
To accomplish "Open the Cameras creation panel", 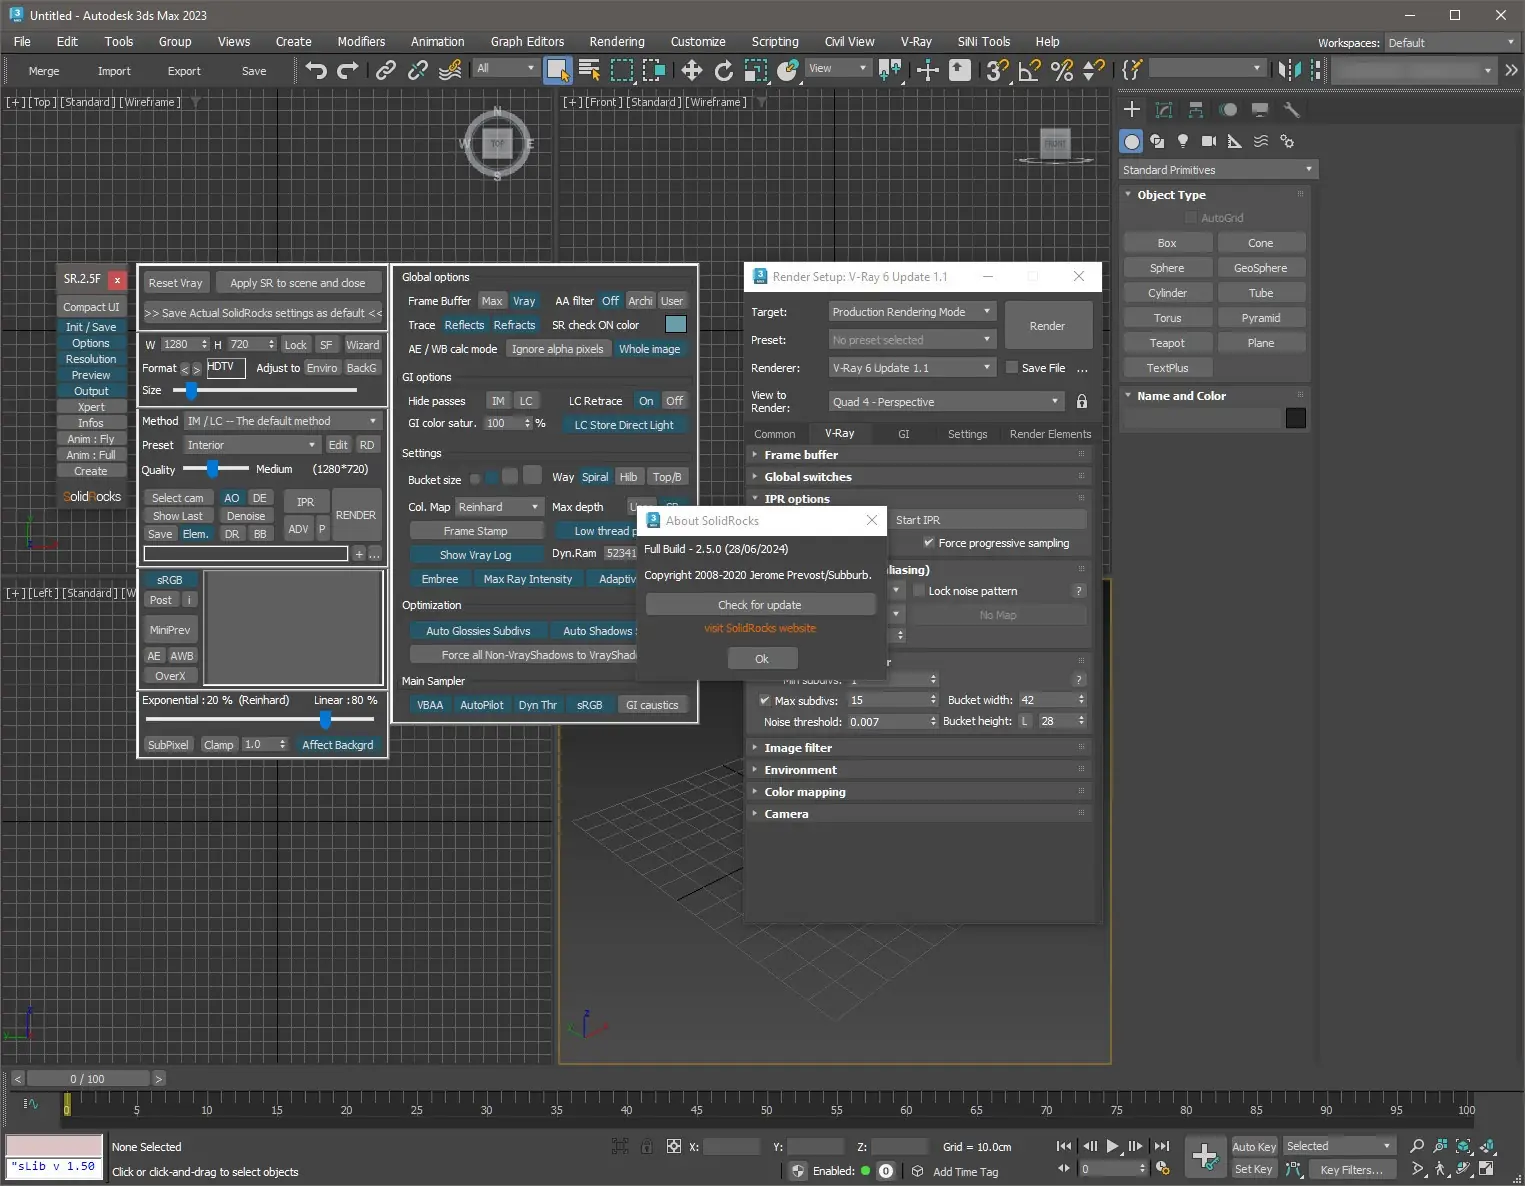I will 1208,142.
